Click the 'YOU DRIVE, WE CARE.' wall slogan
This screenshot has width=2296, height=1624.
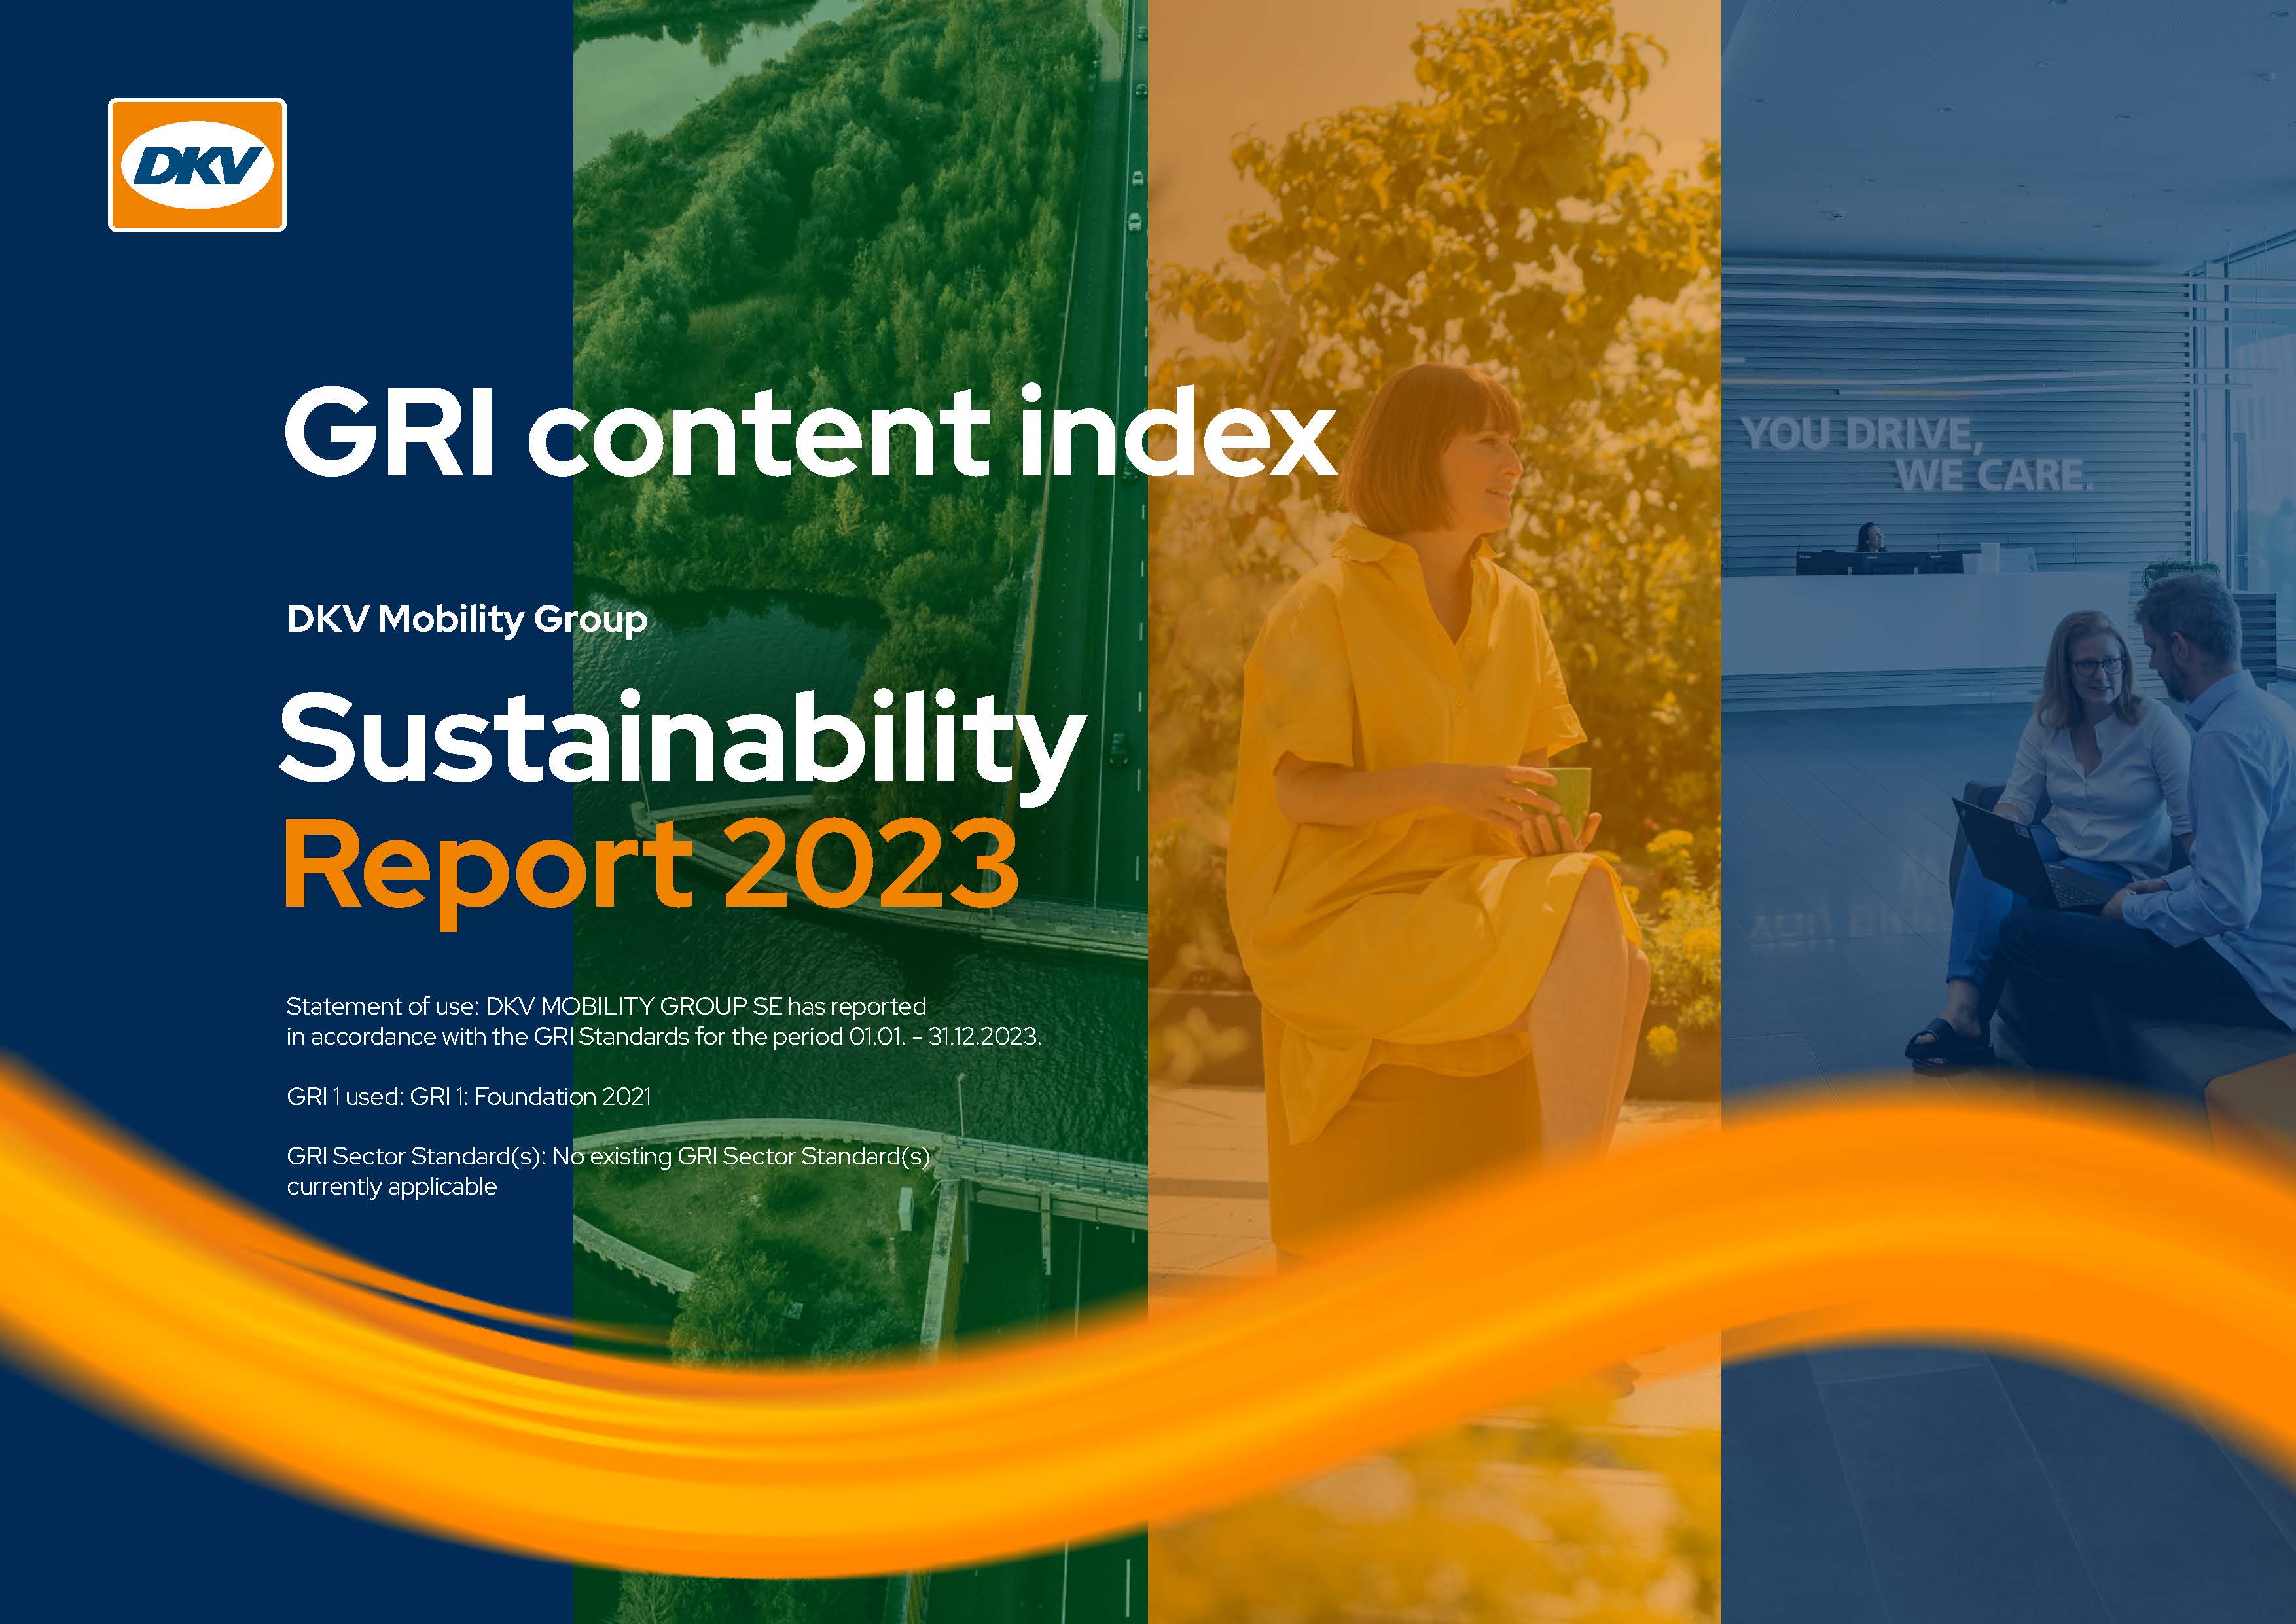[x=1918, y=454]
